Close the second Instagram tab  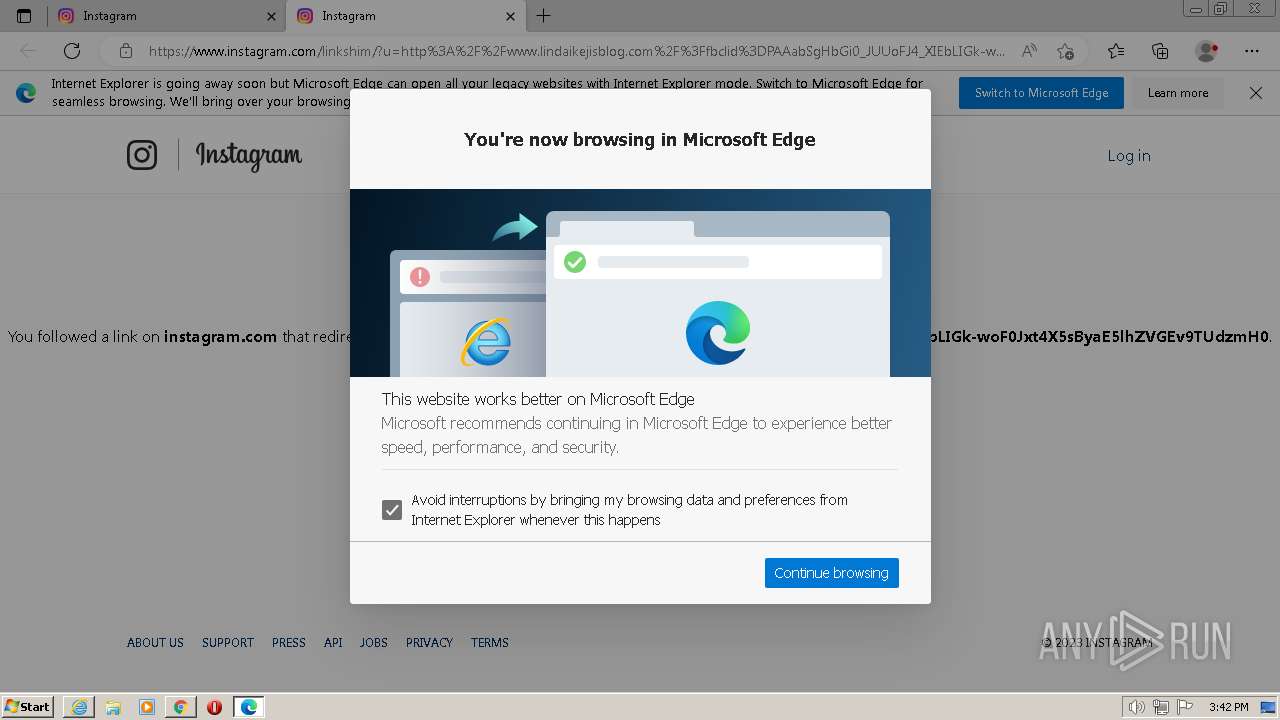pos(510,16)
